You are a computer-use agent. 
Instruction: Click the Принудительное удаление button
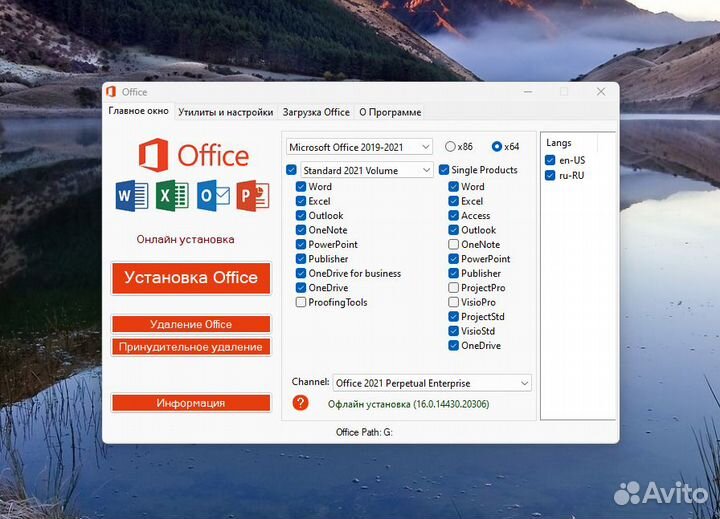(x=191, y=347)
